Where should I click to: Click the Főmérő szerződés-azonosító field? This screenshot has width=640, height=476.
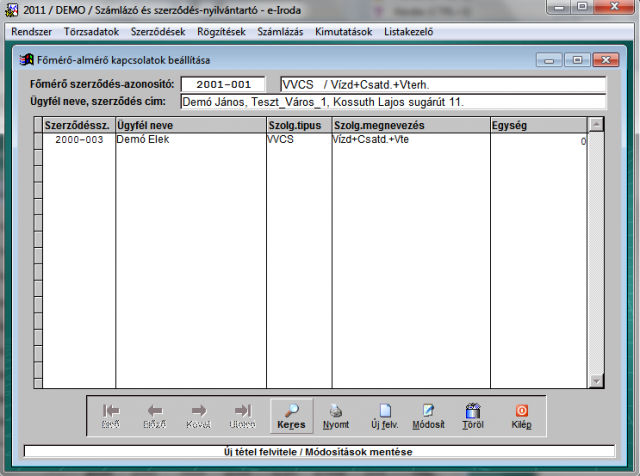(x=223, y=84)
